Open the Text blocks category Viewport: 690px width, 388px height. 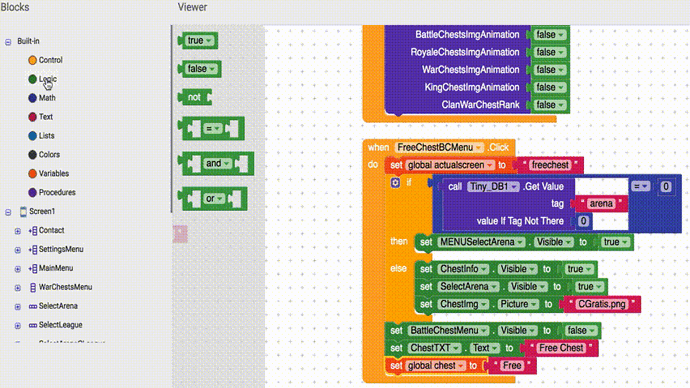tap(40, 117)
